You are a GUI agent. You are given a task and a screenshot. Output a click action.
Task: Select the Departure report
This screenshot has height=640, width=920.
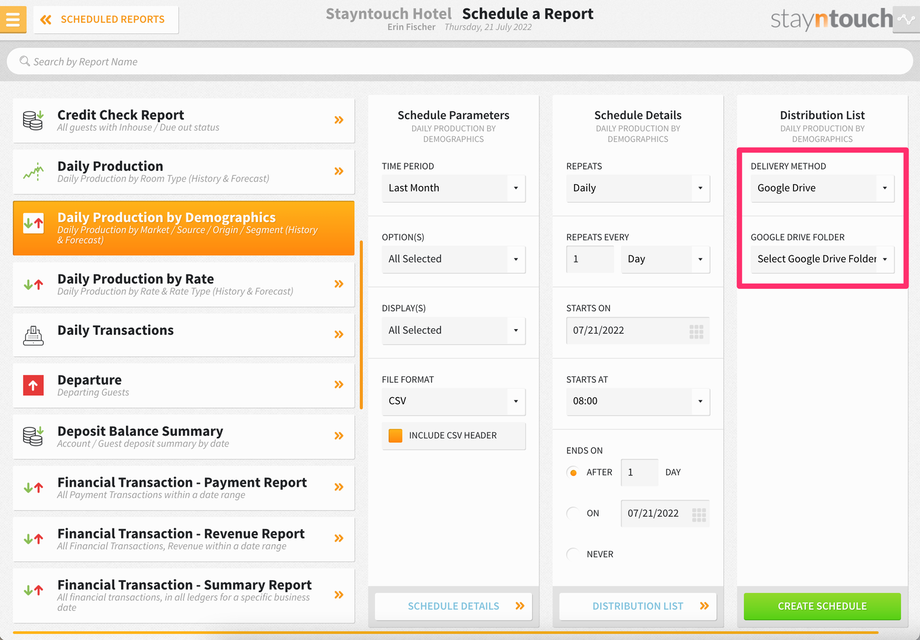coord(184,385)
